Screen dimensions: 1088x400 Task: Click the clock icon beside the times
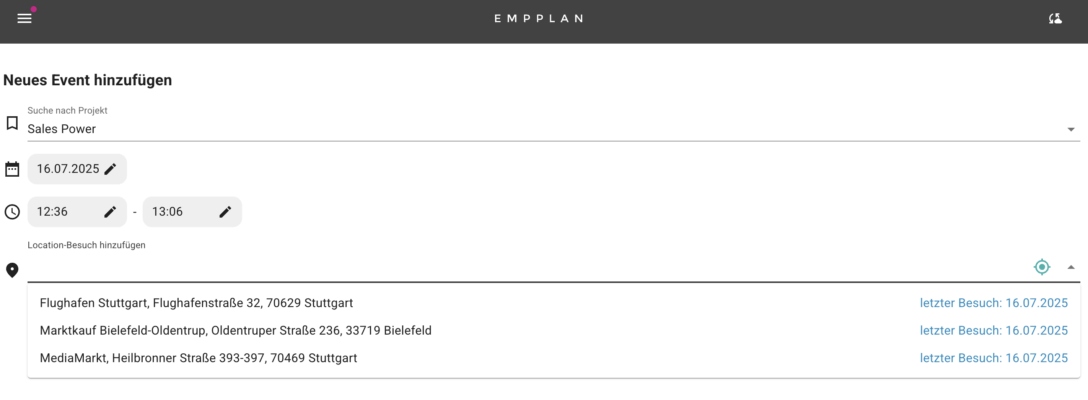(12, 212)
